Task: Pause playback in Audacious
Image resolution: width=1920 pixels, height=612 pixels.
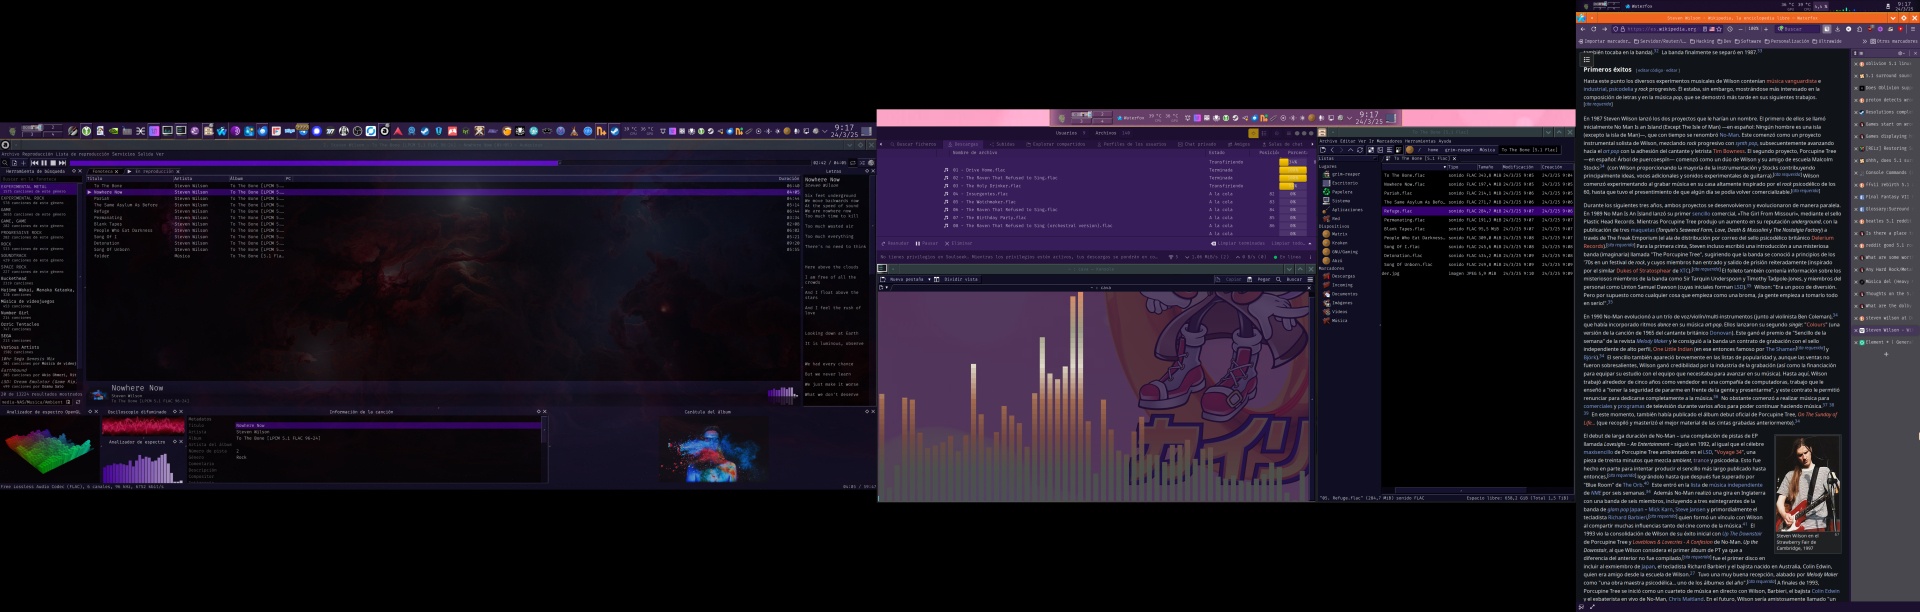Action: click(x=42, y=162)
